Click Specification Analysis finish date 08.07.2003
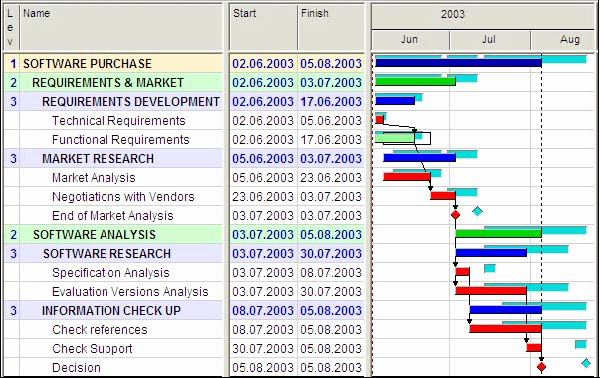 tap(331, 273)
